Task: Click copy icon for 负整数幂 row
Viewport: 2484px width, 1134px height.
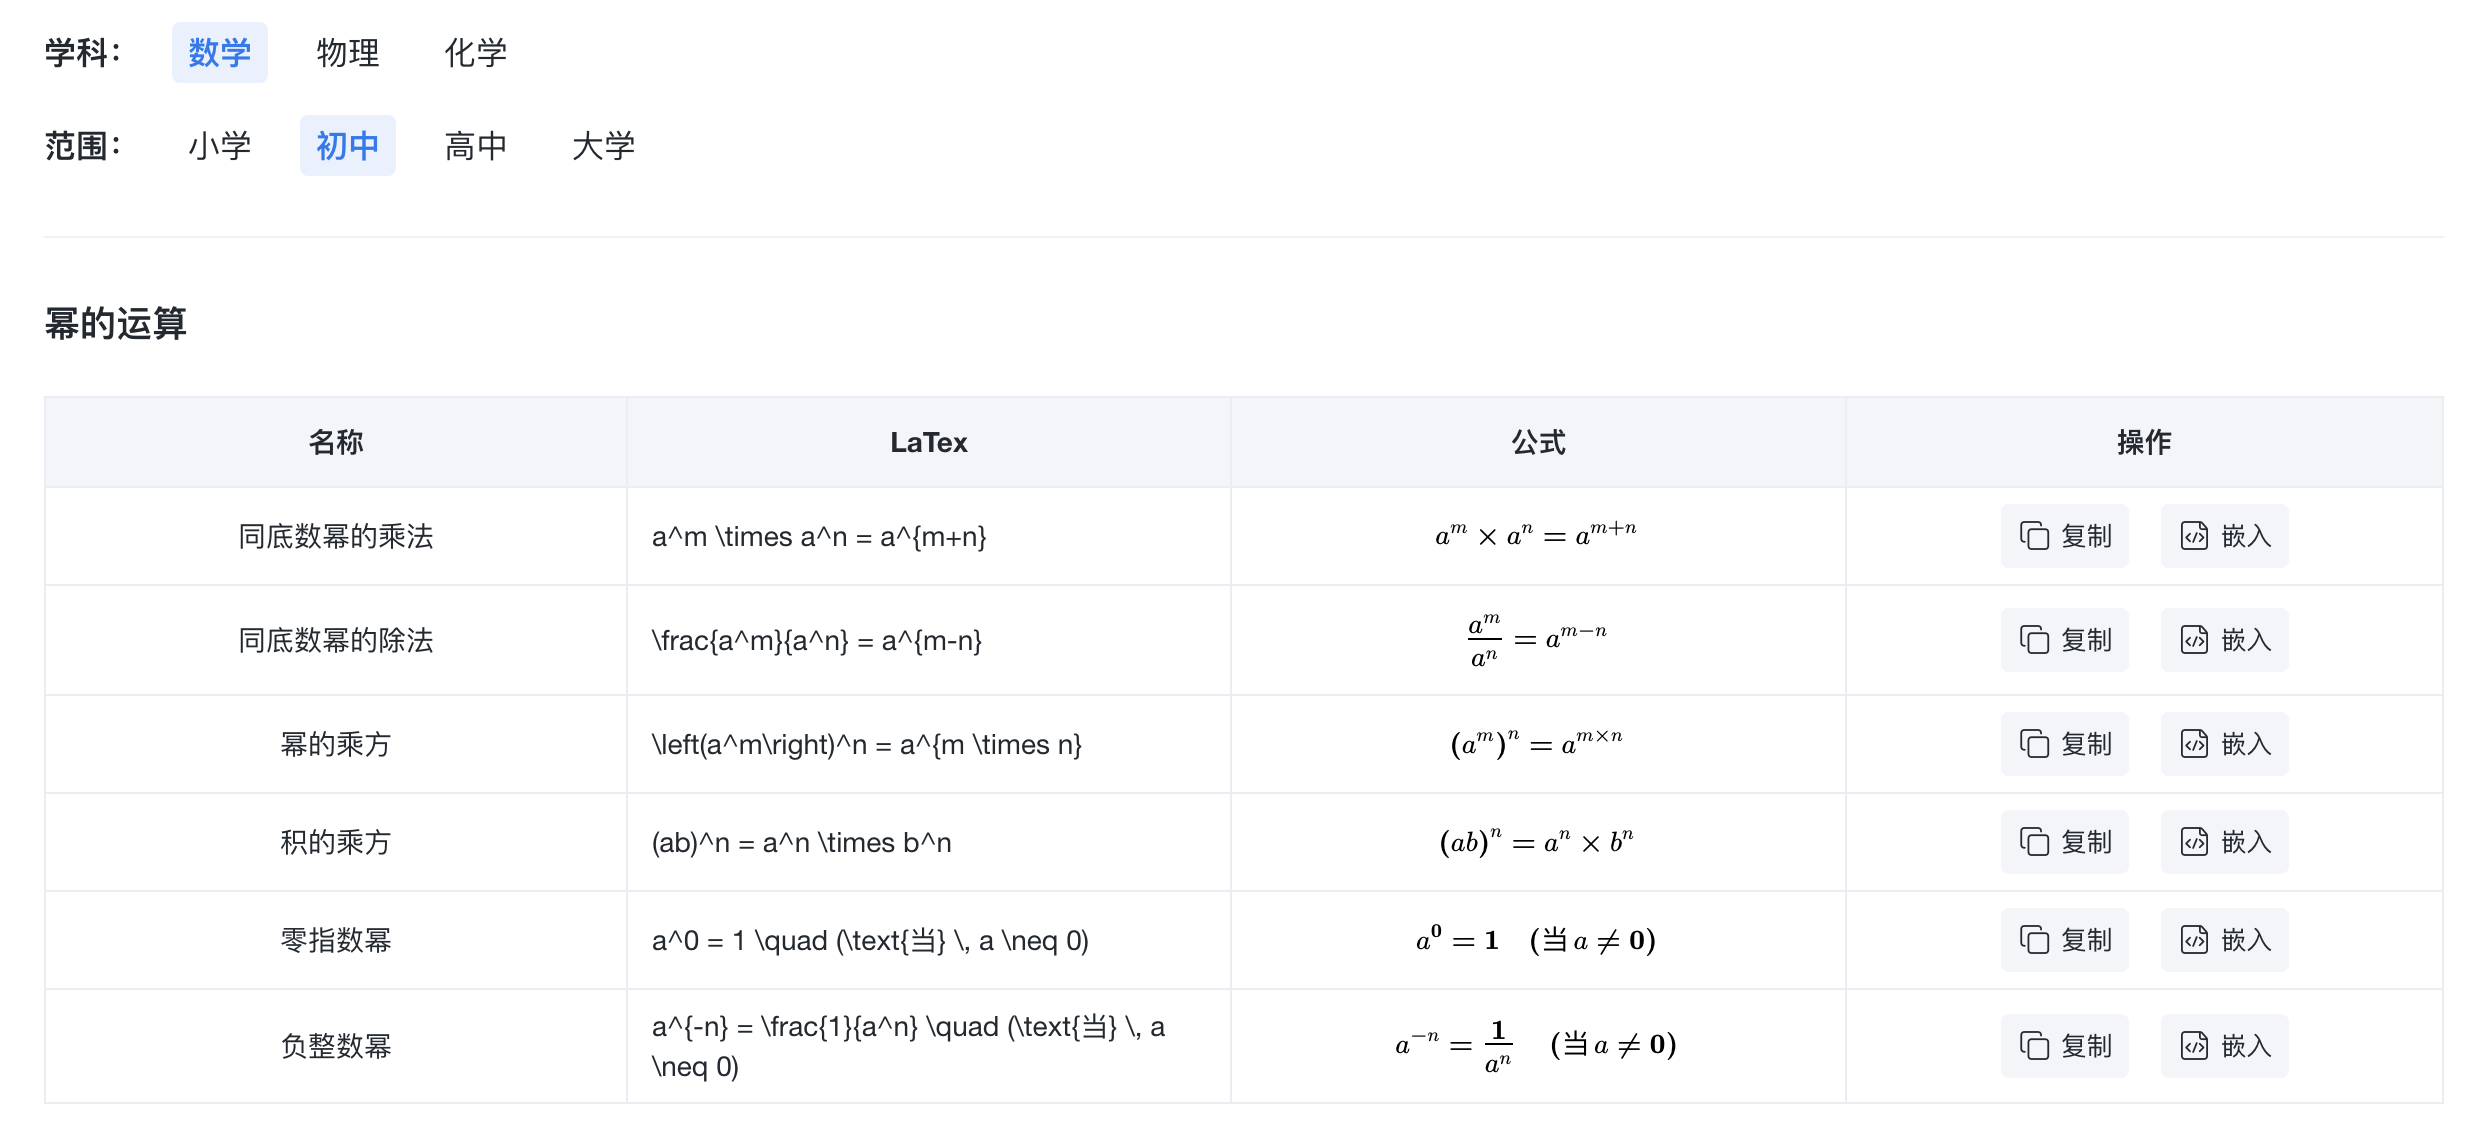Action: [x=2034, y=1046]
